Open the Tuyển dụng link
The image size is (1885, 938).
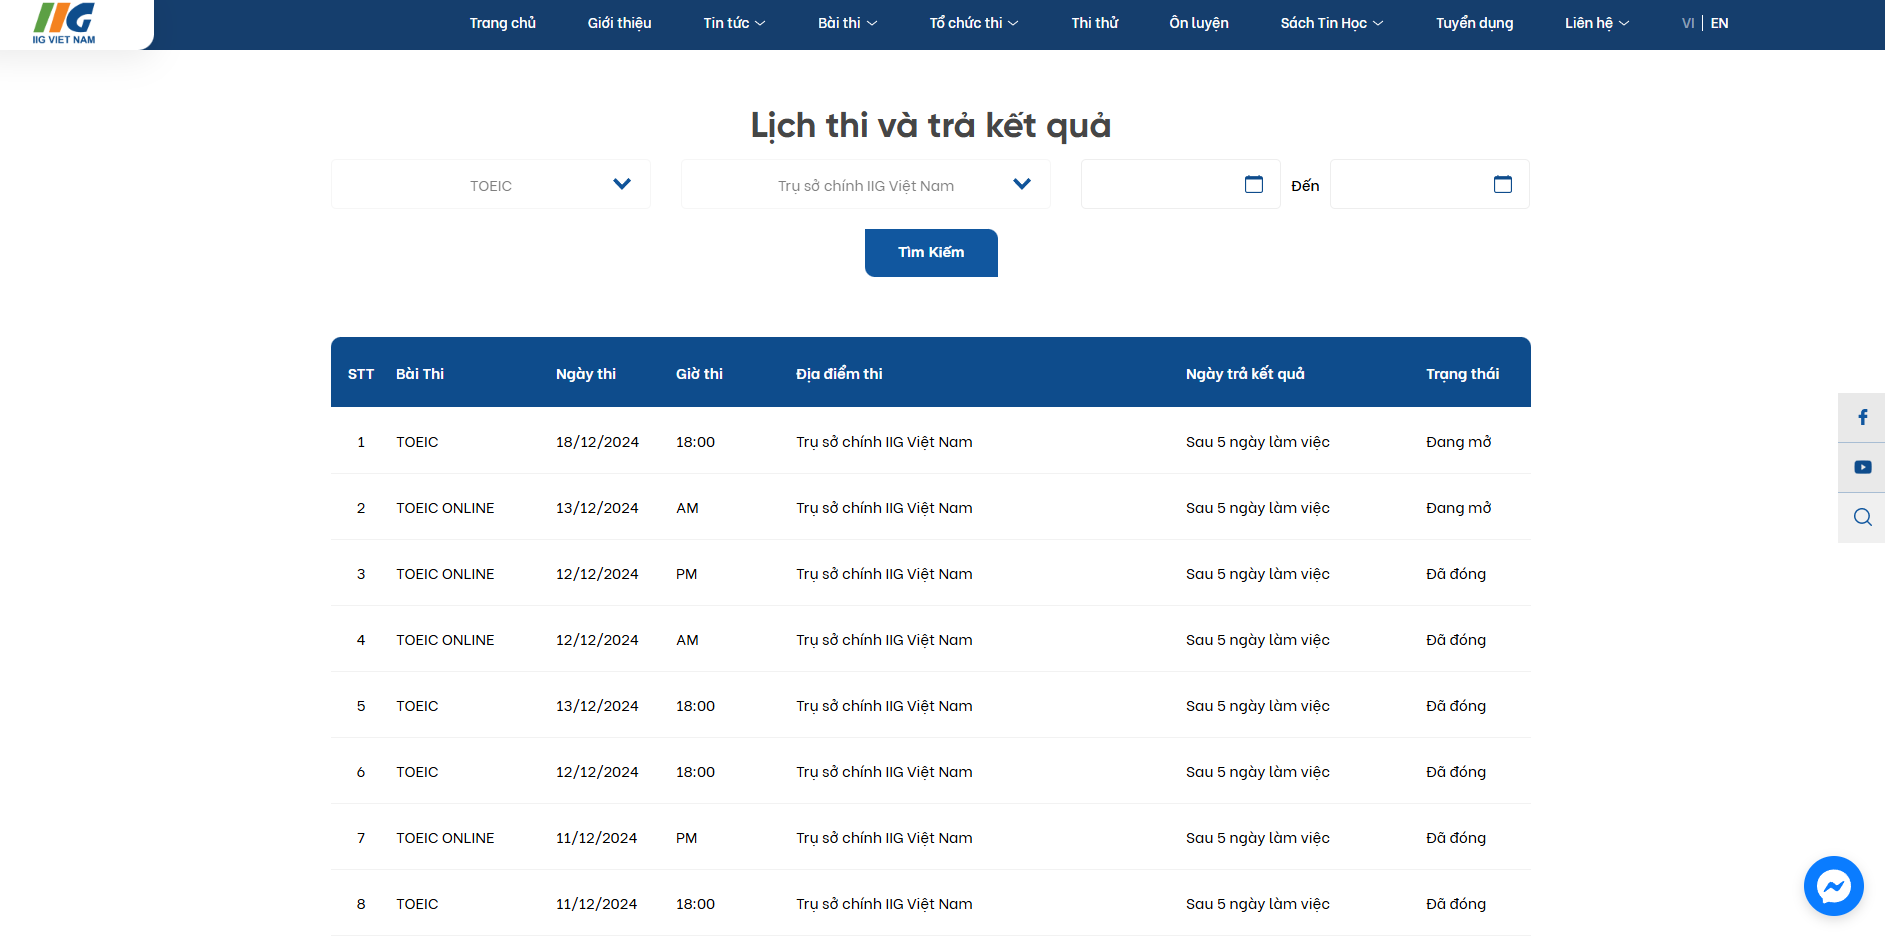click(1474, 23)
